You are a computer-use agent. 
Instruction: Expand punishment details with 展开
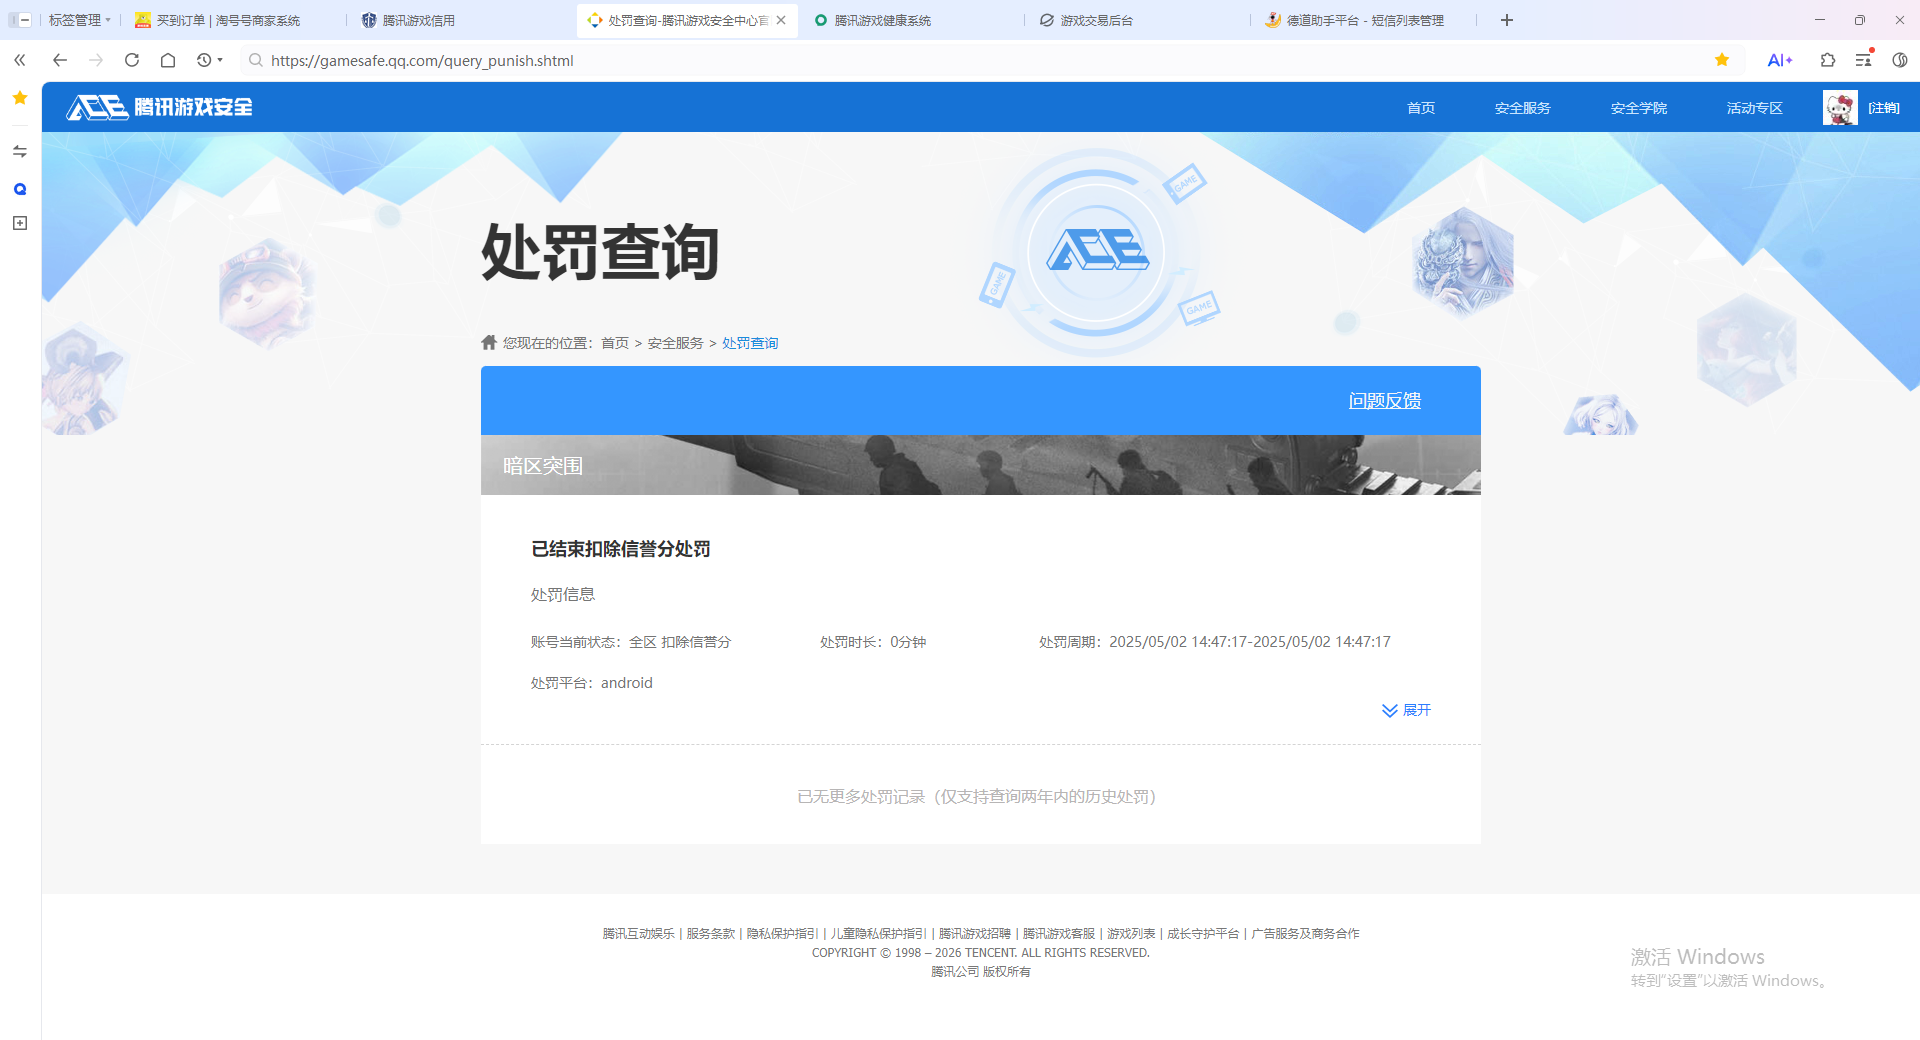point(1407,710)
